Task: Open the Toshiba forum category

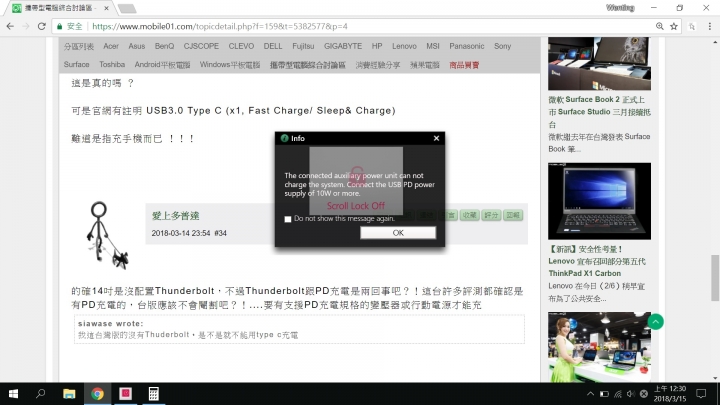Action: click(x=112, y=64)
